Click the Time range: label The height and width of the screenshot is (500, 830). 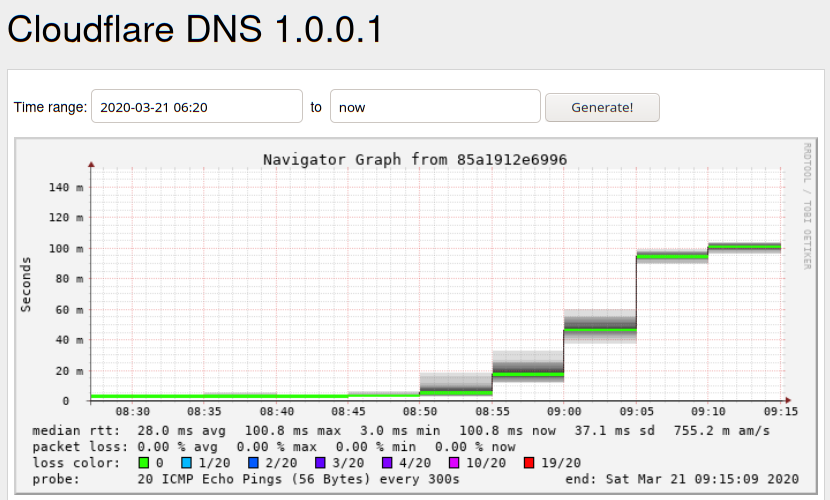click(50, 107)
